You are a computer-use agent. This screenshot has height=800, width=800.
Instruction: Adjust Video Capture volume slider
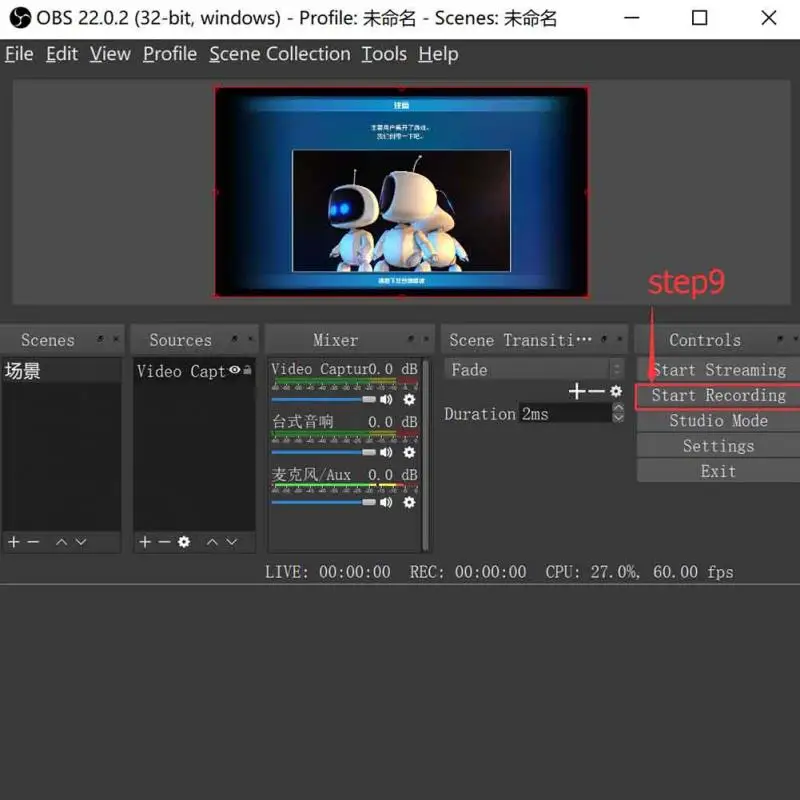click(323, 399)
